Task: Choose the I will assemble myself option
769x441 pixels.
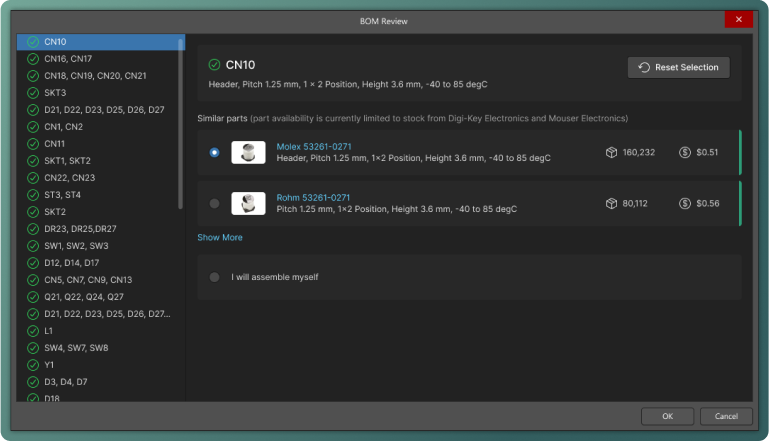Action: 214,277
